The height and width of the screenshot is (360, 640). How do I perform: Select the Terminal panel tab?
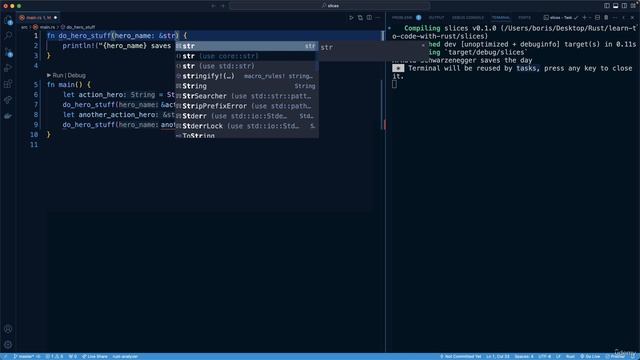(x=501, y=18)
